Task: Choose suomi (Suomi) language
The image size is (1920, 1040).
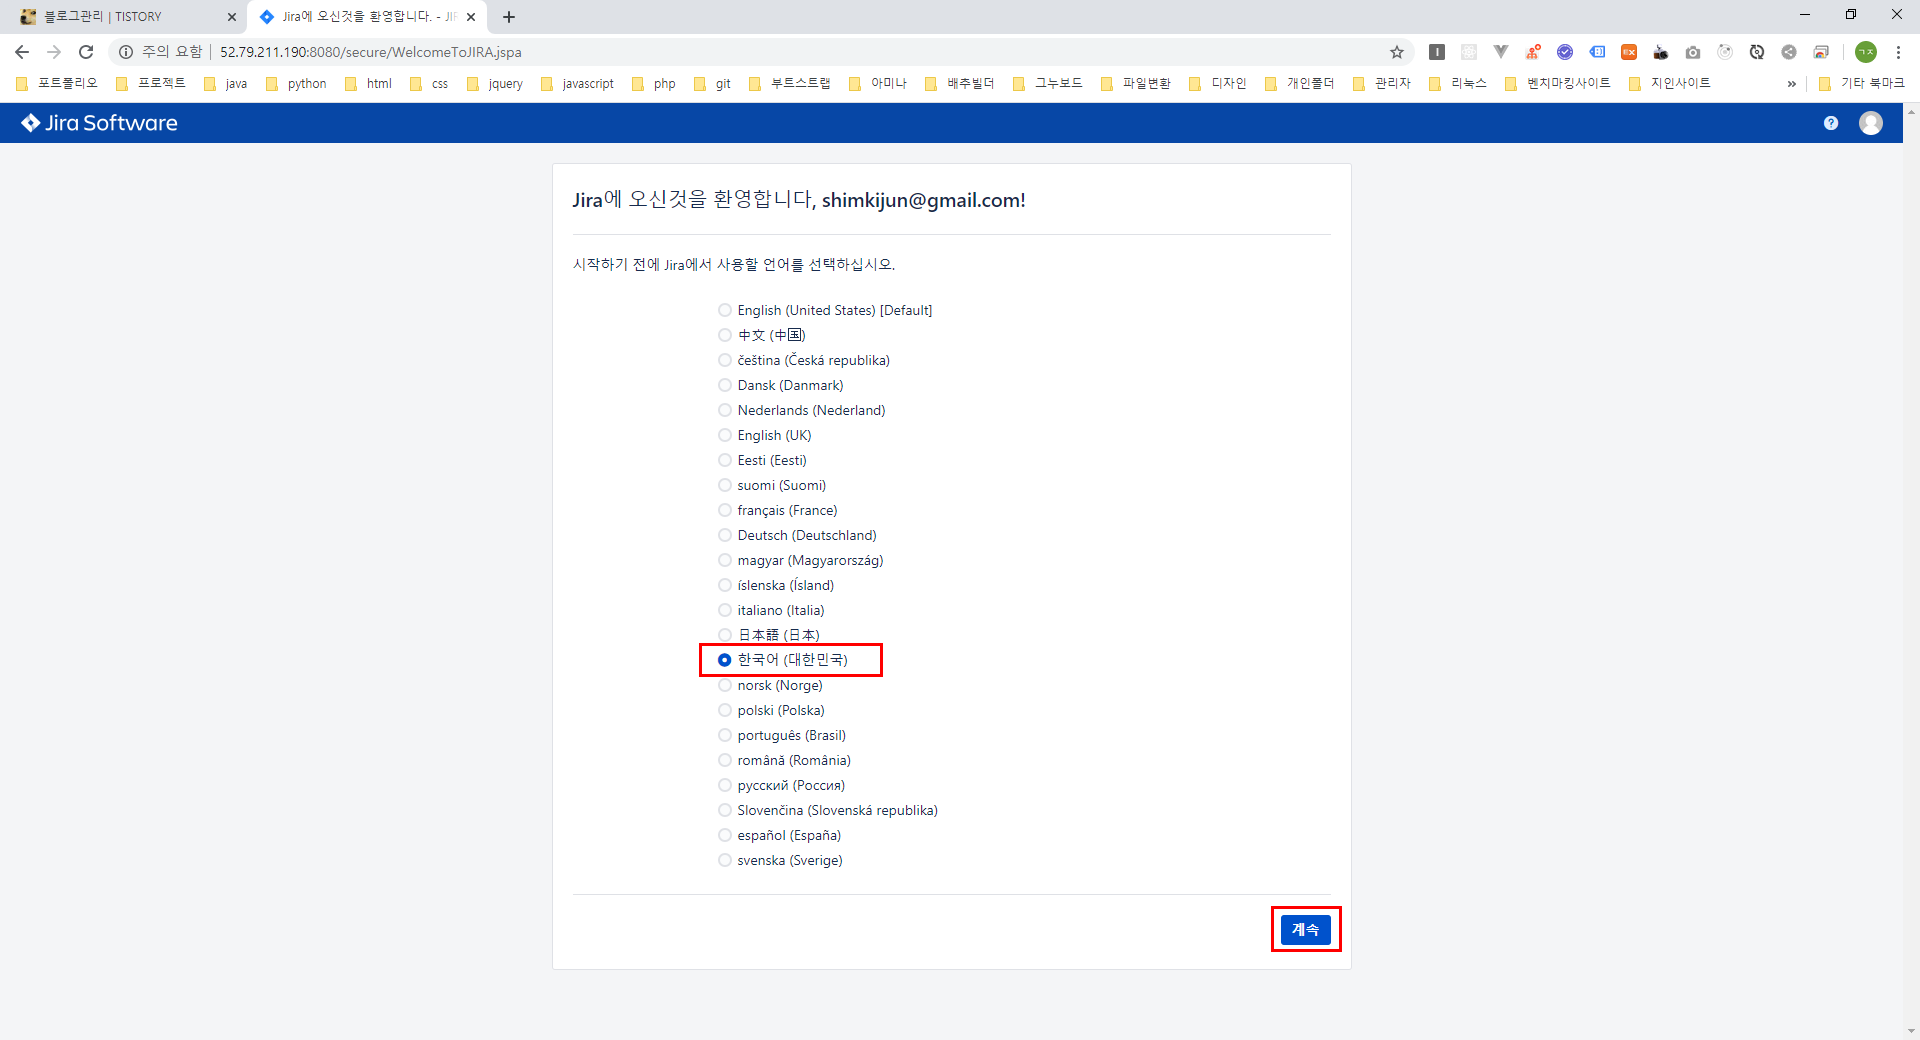Action: point(725,485)
